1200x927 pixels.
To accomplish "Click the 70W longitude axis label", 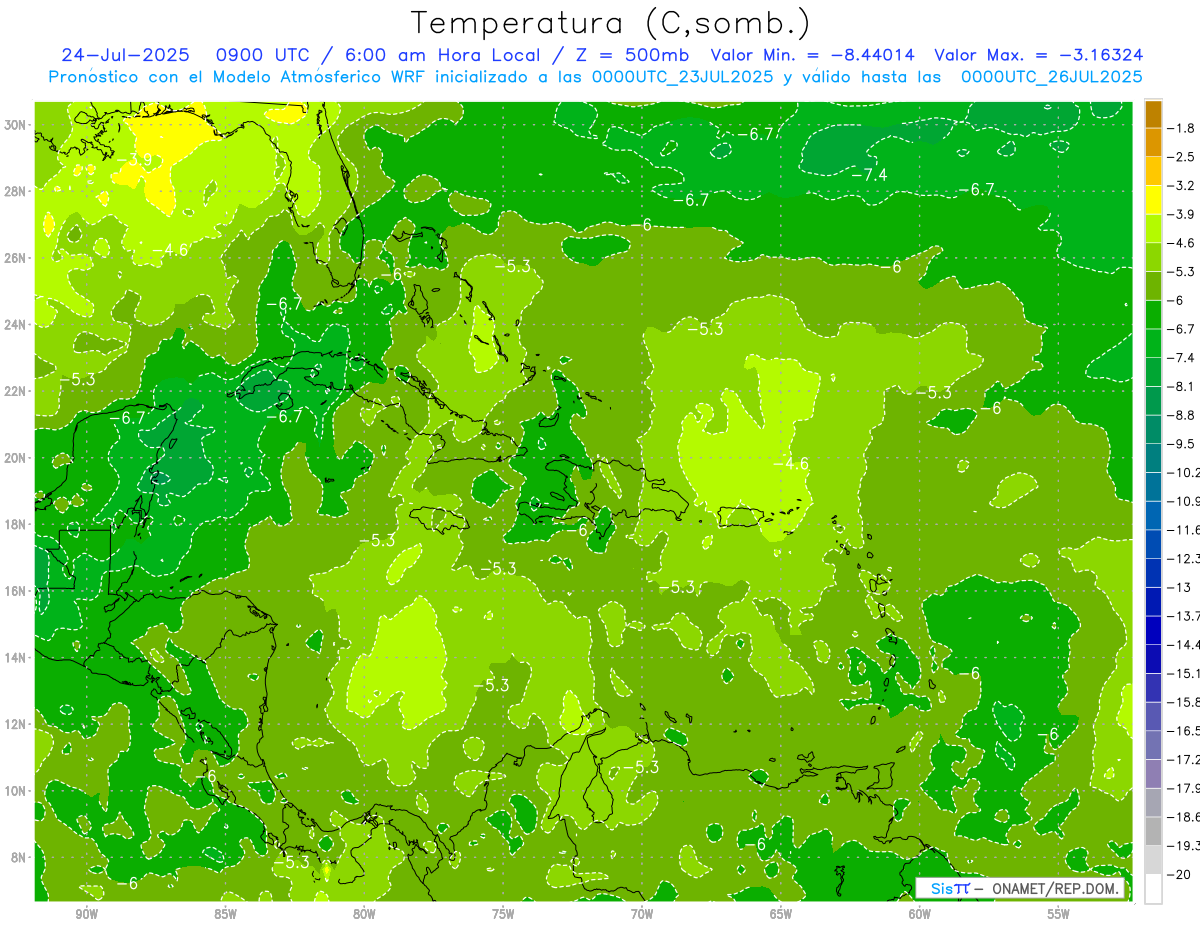I will (x=642, y=914).
